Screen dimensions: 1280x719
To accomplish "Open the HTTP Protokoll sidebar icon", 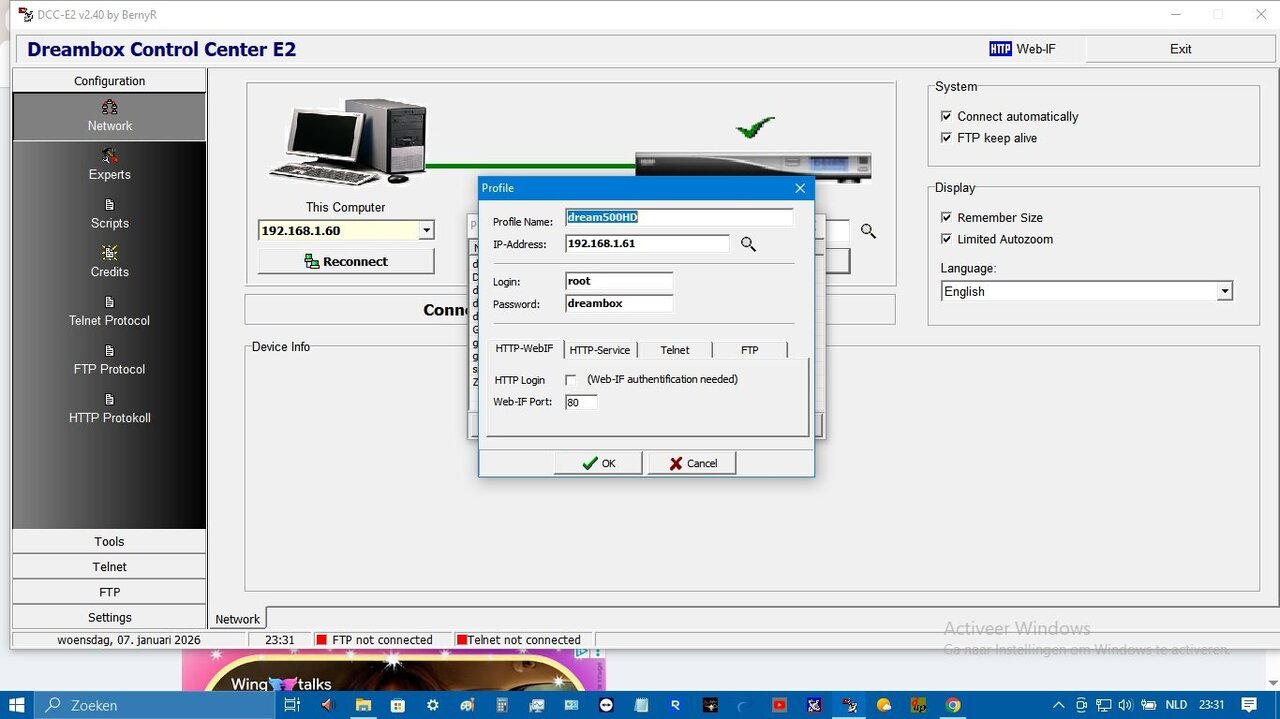I will 110,400.
